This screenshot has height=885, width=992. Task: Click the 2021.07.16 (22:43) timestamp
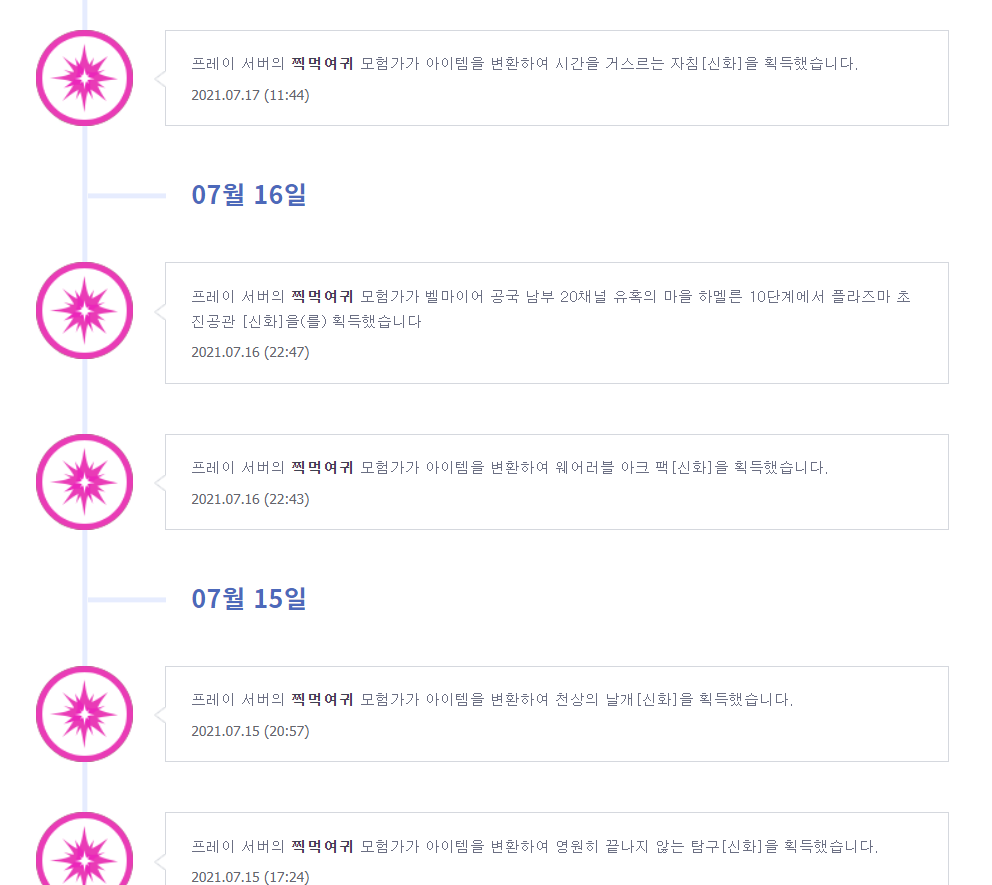(251, 499)
